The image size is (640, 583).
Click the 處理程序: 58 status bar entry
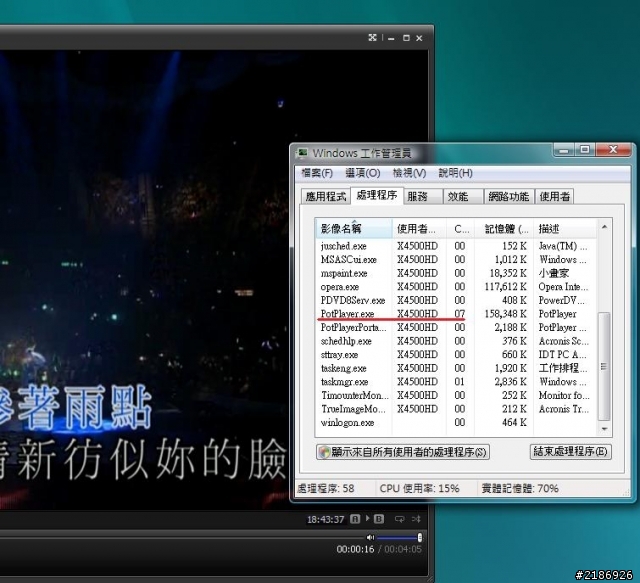point(326,488)
